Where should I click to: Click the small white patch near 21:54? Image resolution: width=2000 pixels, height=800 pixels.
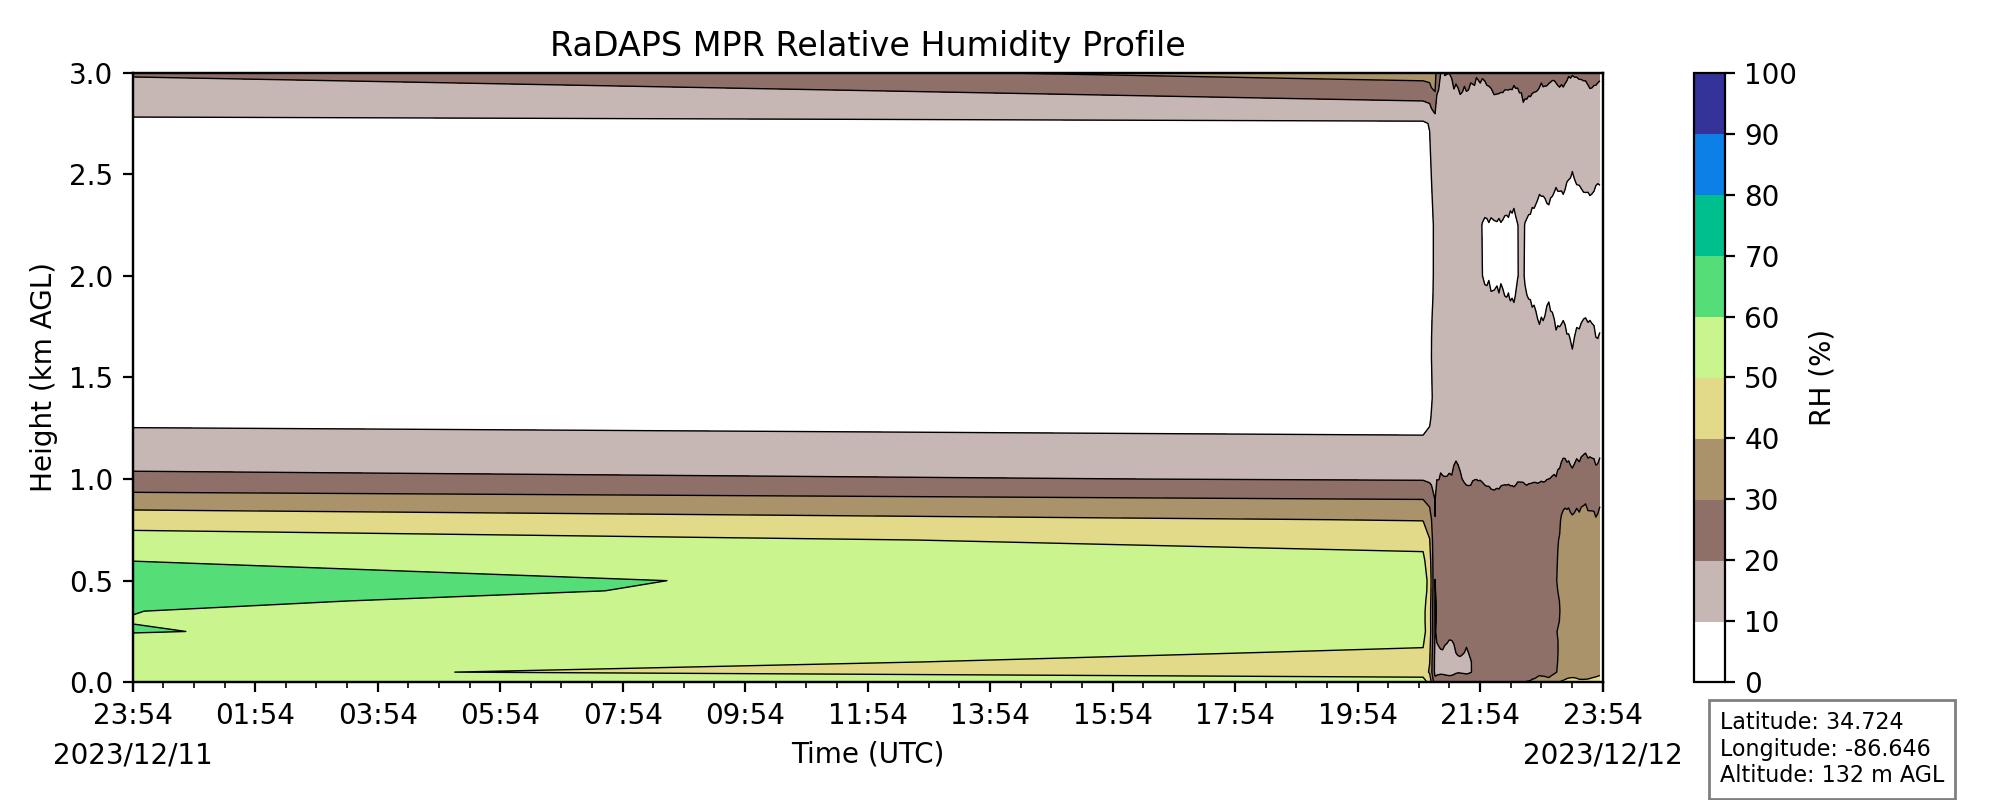point(1499,255)
